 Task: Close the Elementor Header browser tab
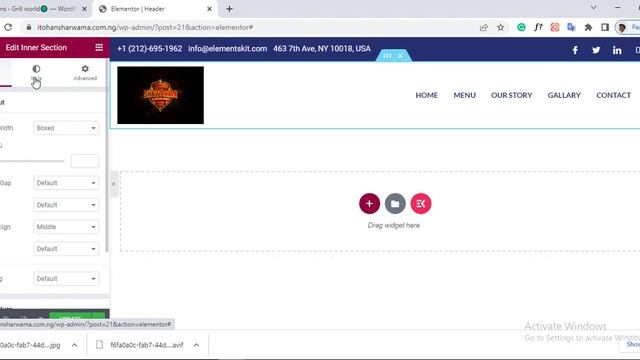coord(209,9)
